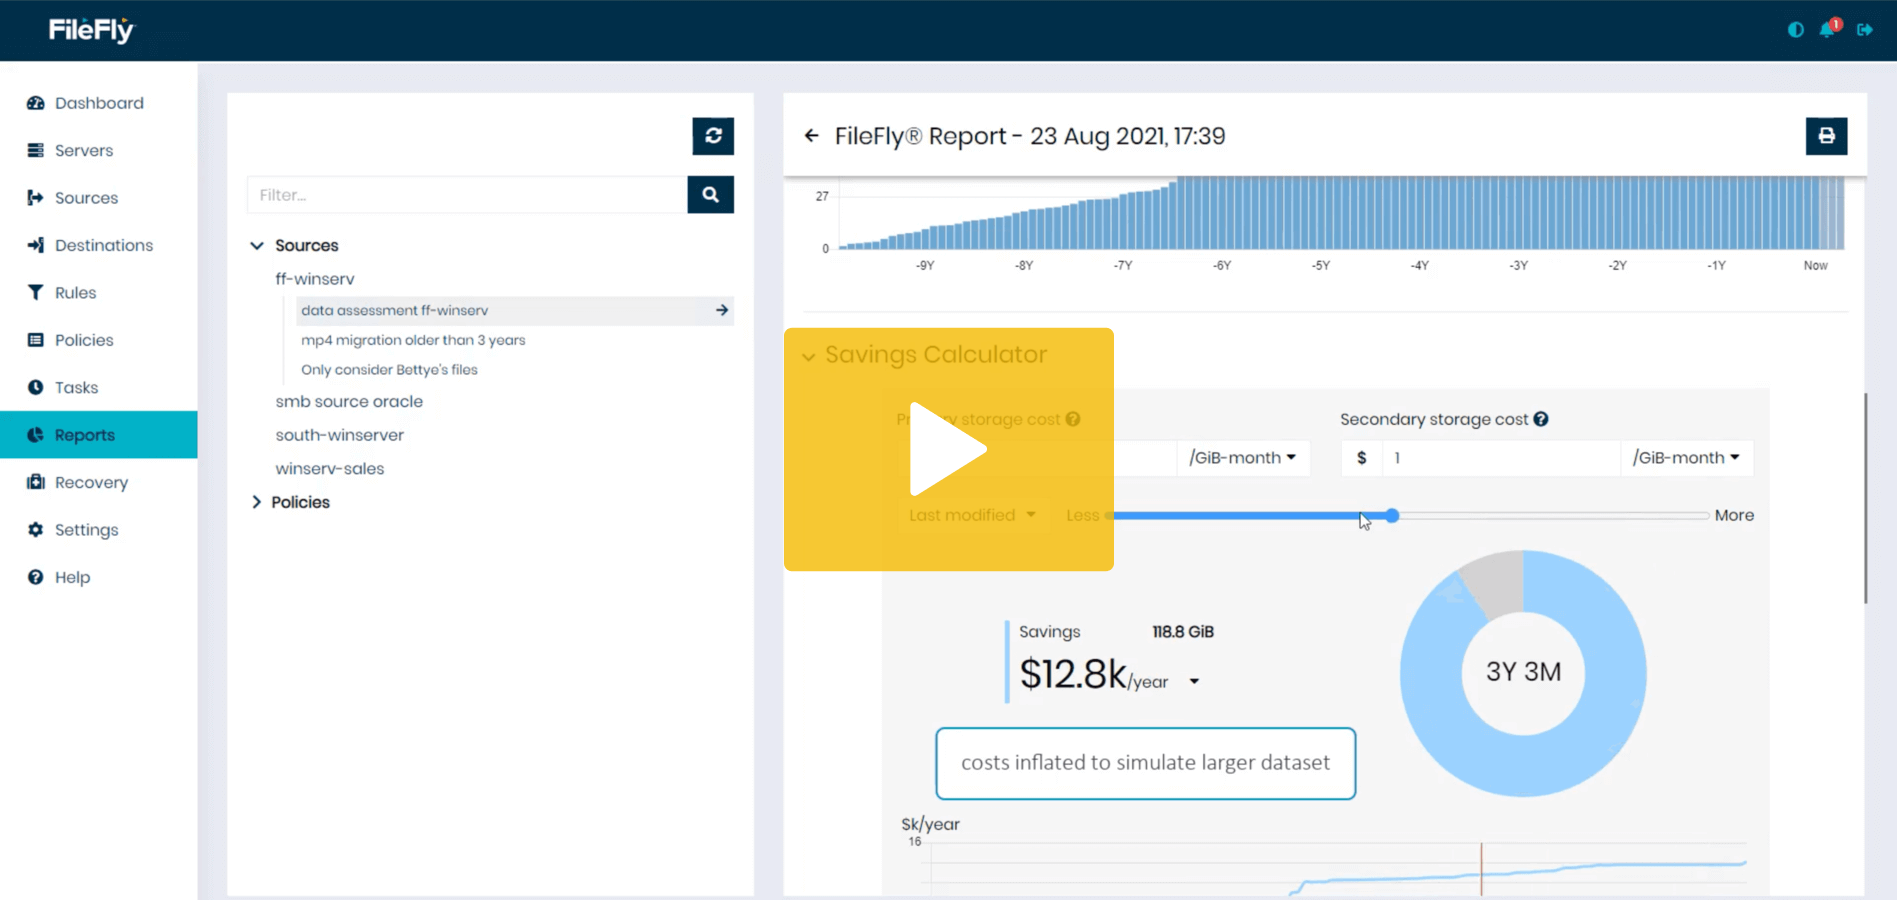
Task: Click the filter search magnifier button
Action: click(711, 195)
